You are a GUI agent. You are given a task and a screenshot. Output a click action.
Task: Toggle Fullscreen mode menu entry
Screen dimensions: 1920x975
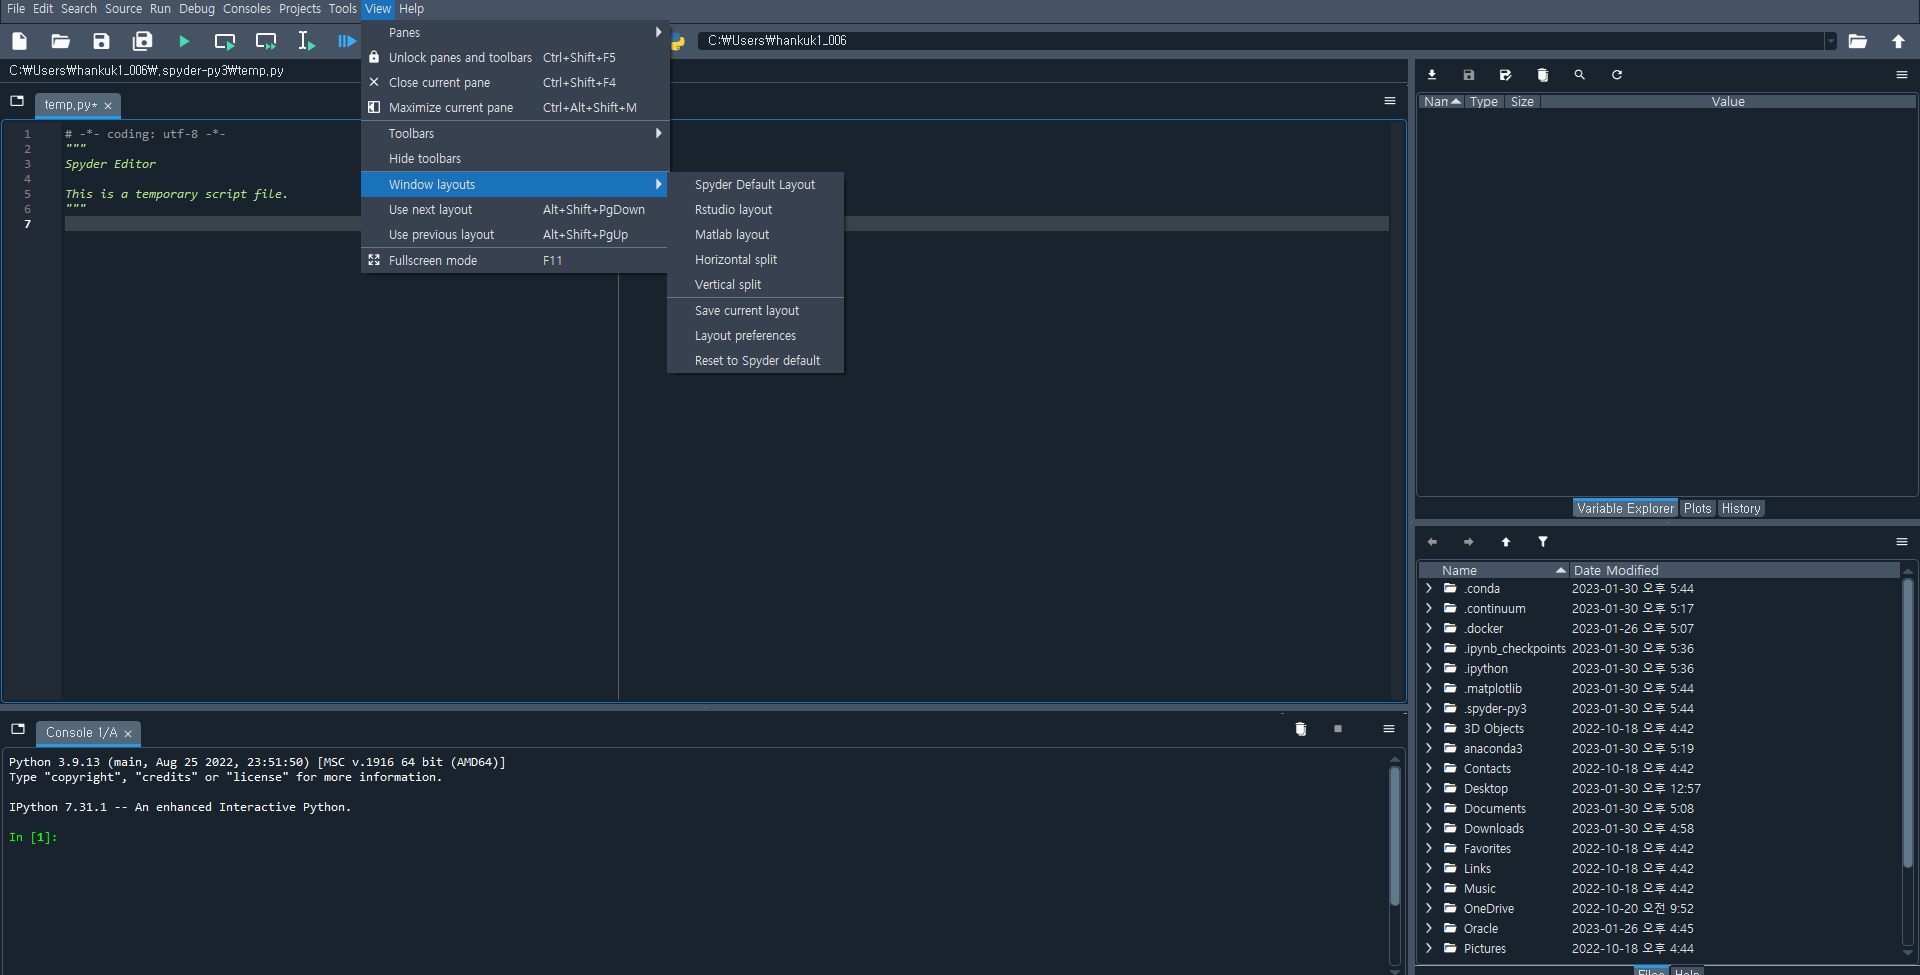(x=515, y=261)
